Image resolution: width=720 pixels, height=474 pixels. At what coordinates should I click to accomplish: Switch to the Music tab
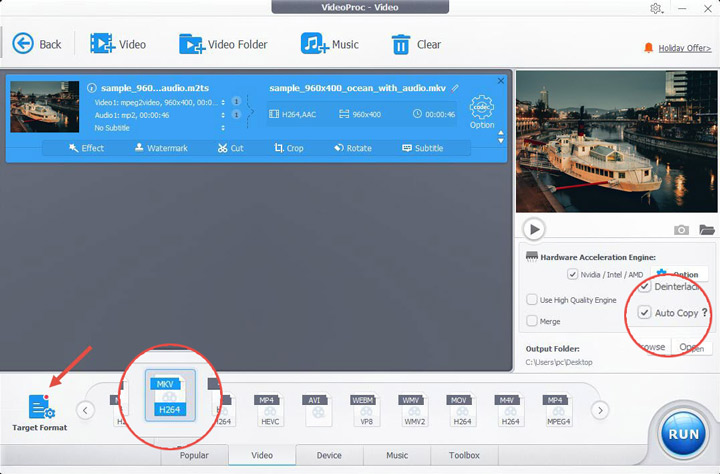coord(397,455)
